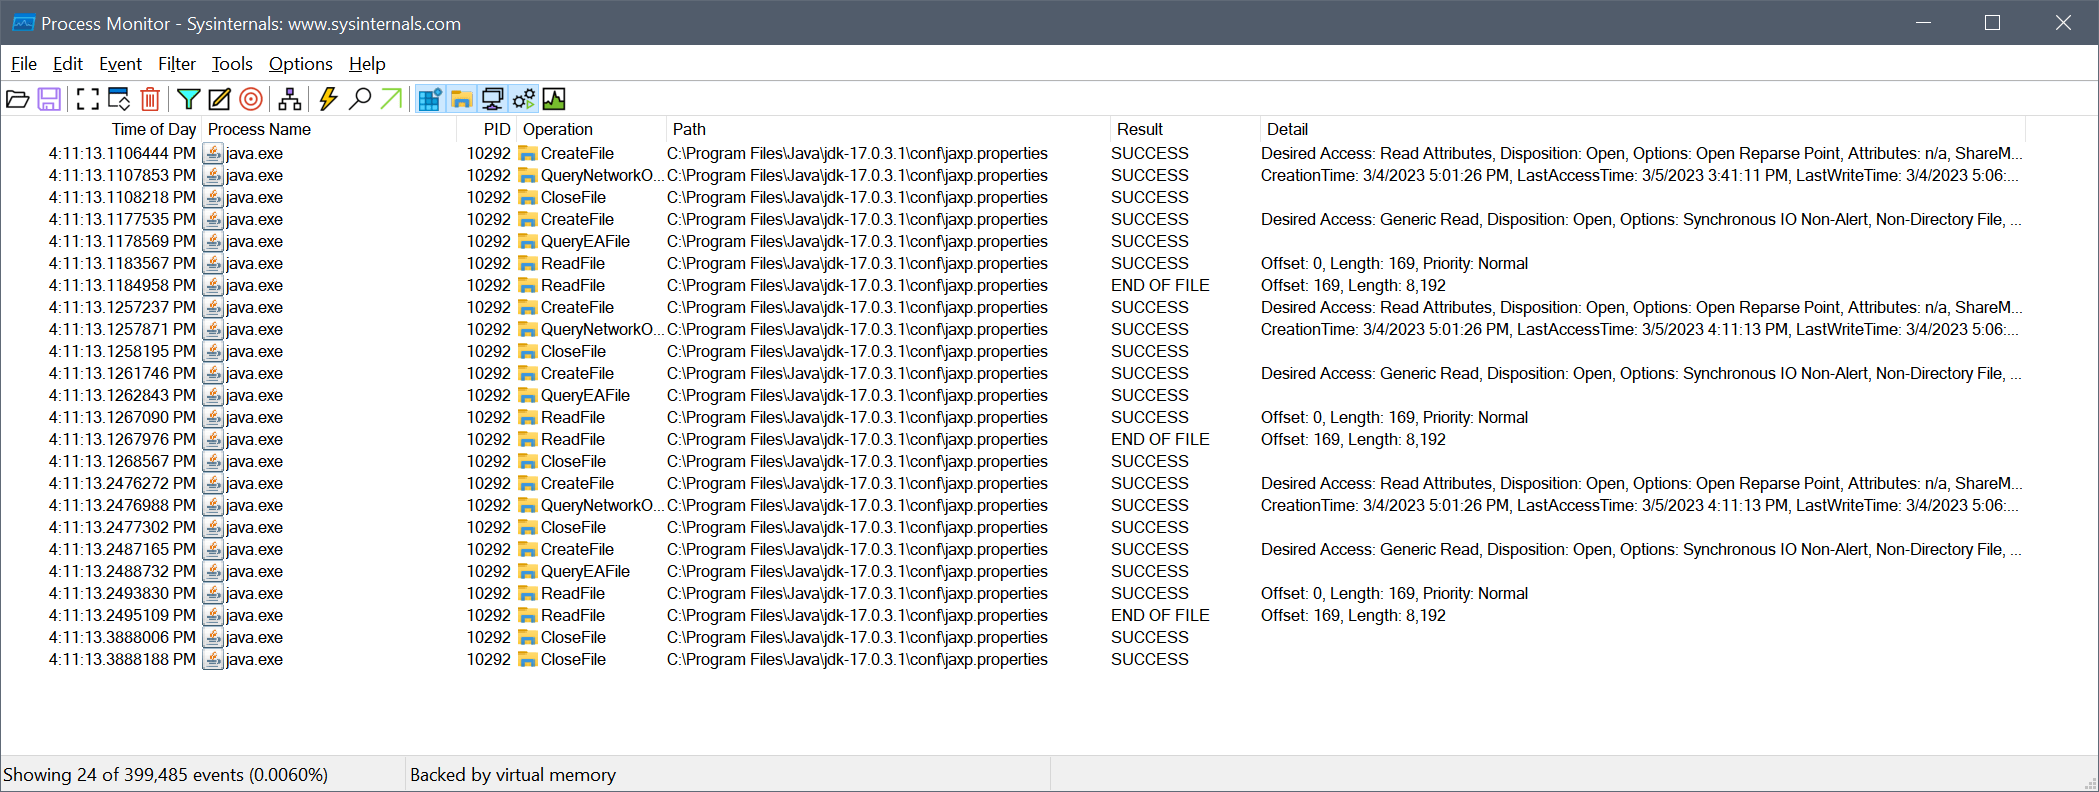Select the event at 4:11:13.1106444 PM

[x=1013, y=153]
